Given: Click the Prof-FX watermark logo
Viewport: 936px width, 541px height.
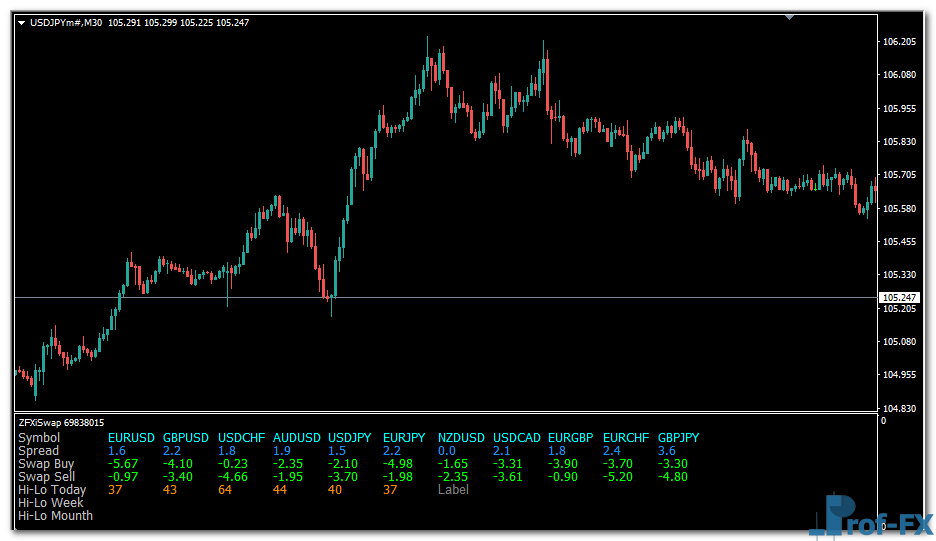Looking at the screenshot, I should pos(870,518).
